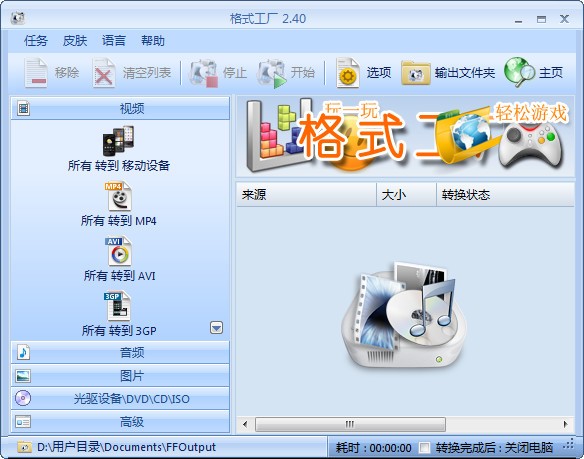The height and width of the screenshot is (459, 584).
Task: Maximize the Format Factory window
Action: pos(542,19)
